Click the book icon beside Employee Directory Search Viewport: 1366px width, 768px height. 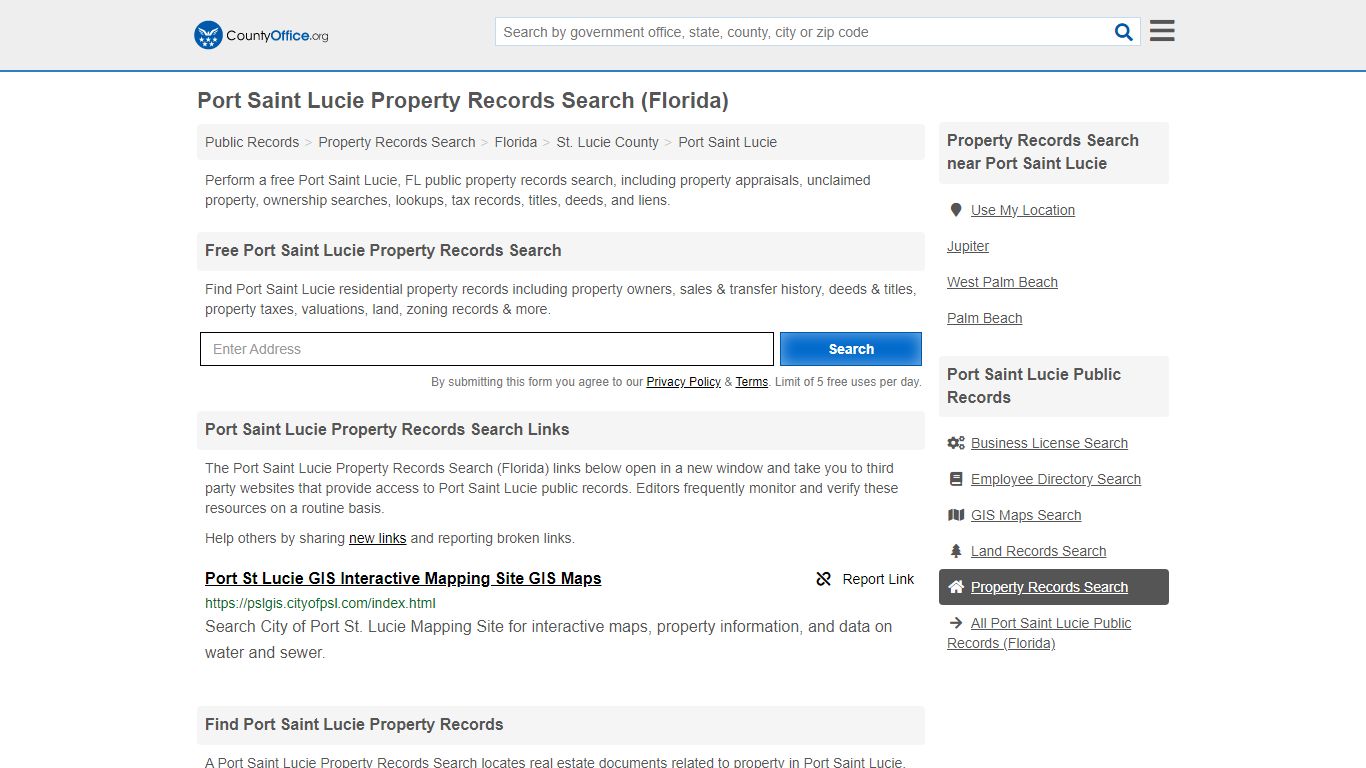tap(956, 478)
